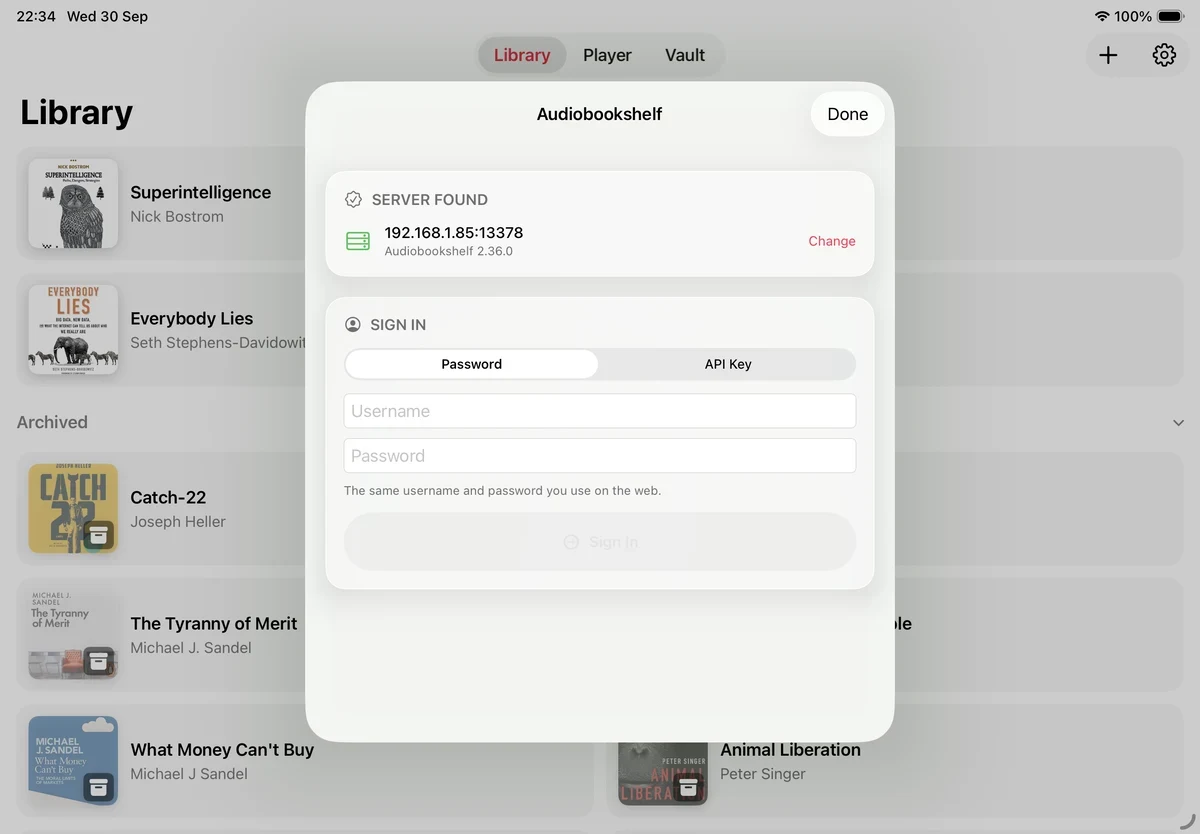Open the settings gear icon
1200x834 pixels.
tap(1164, 55)
